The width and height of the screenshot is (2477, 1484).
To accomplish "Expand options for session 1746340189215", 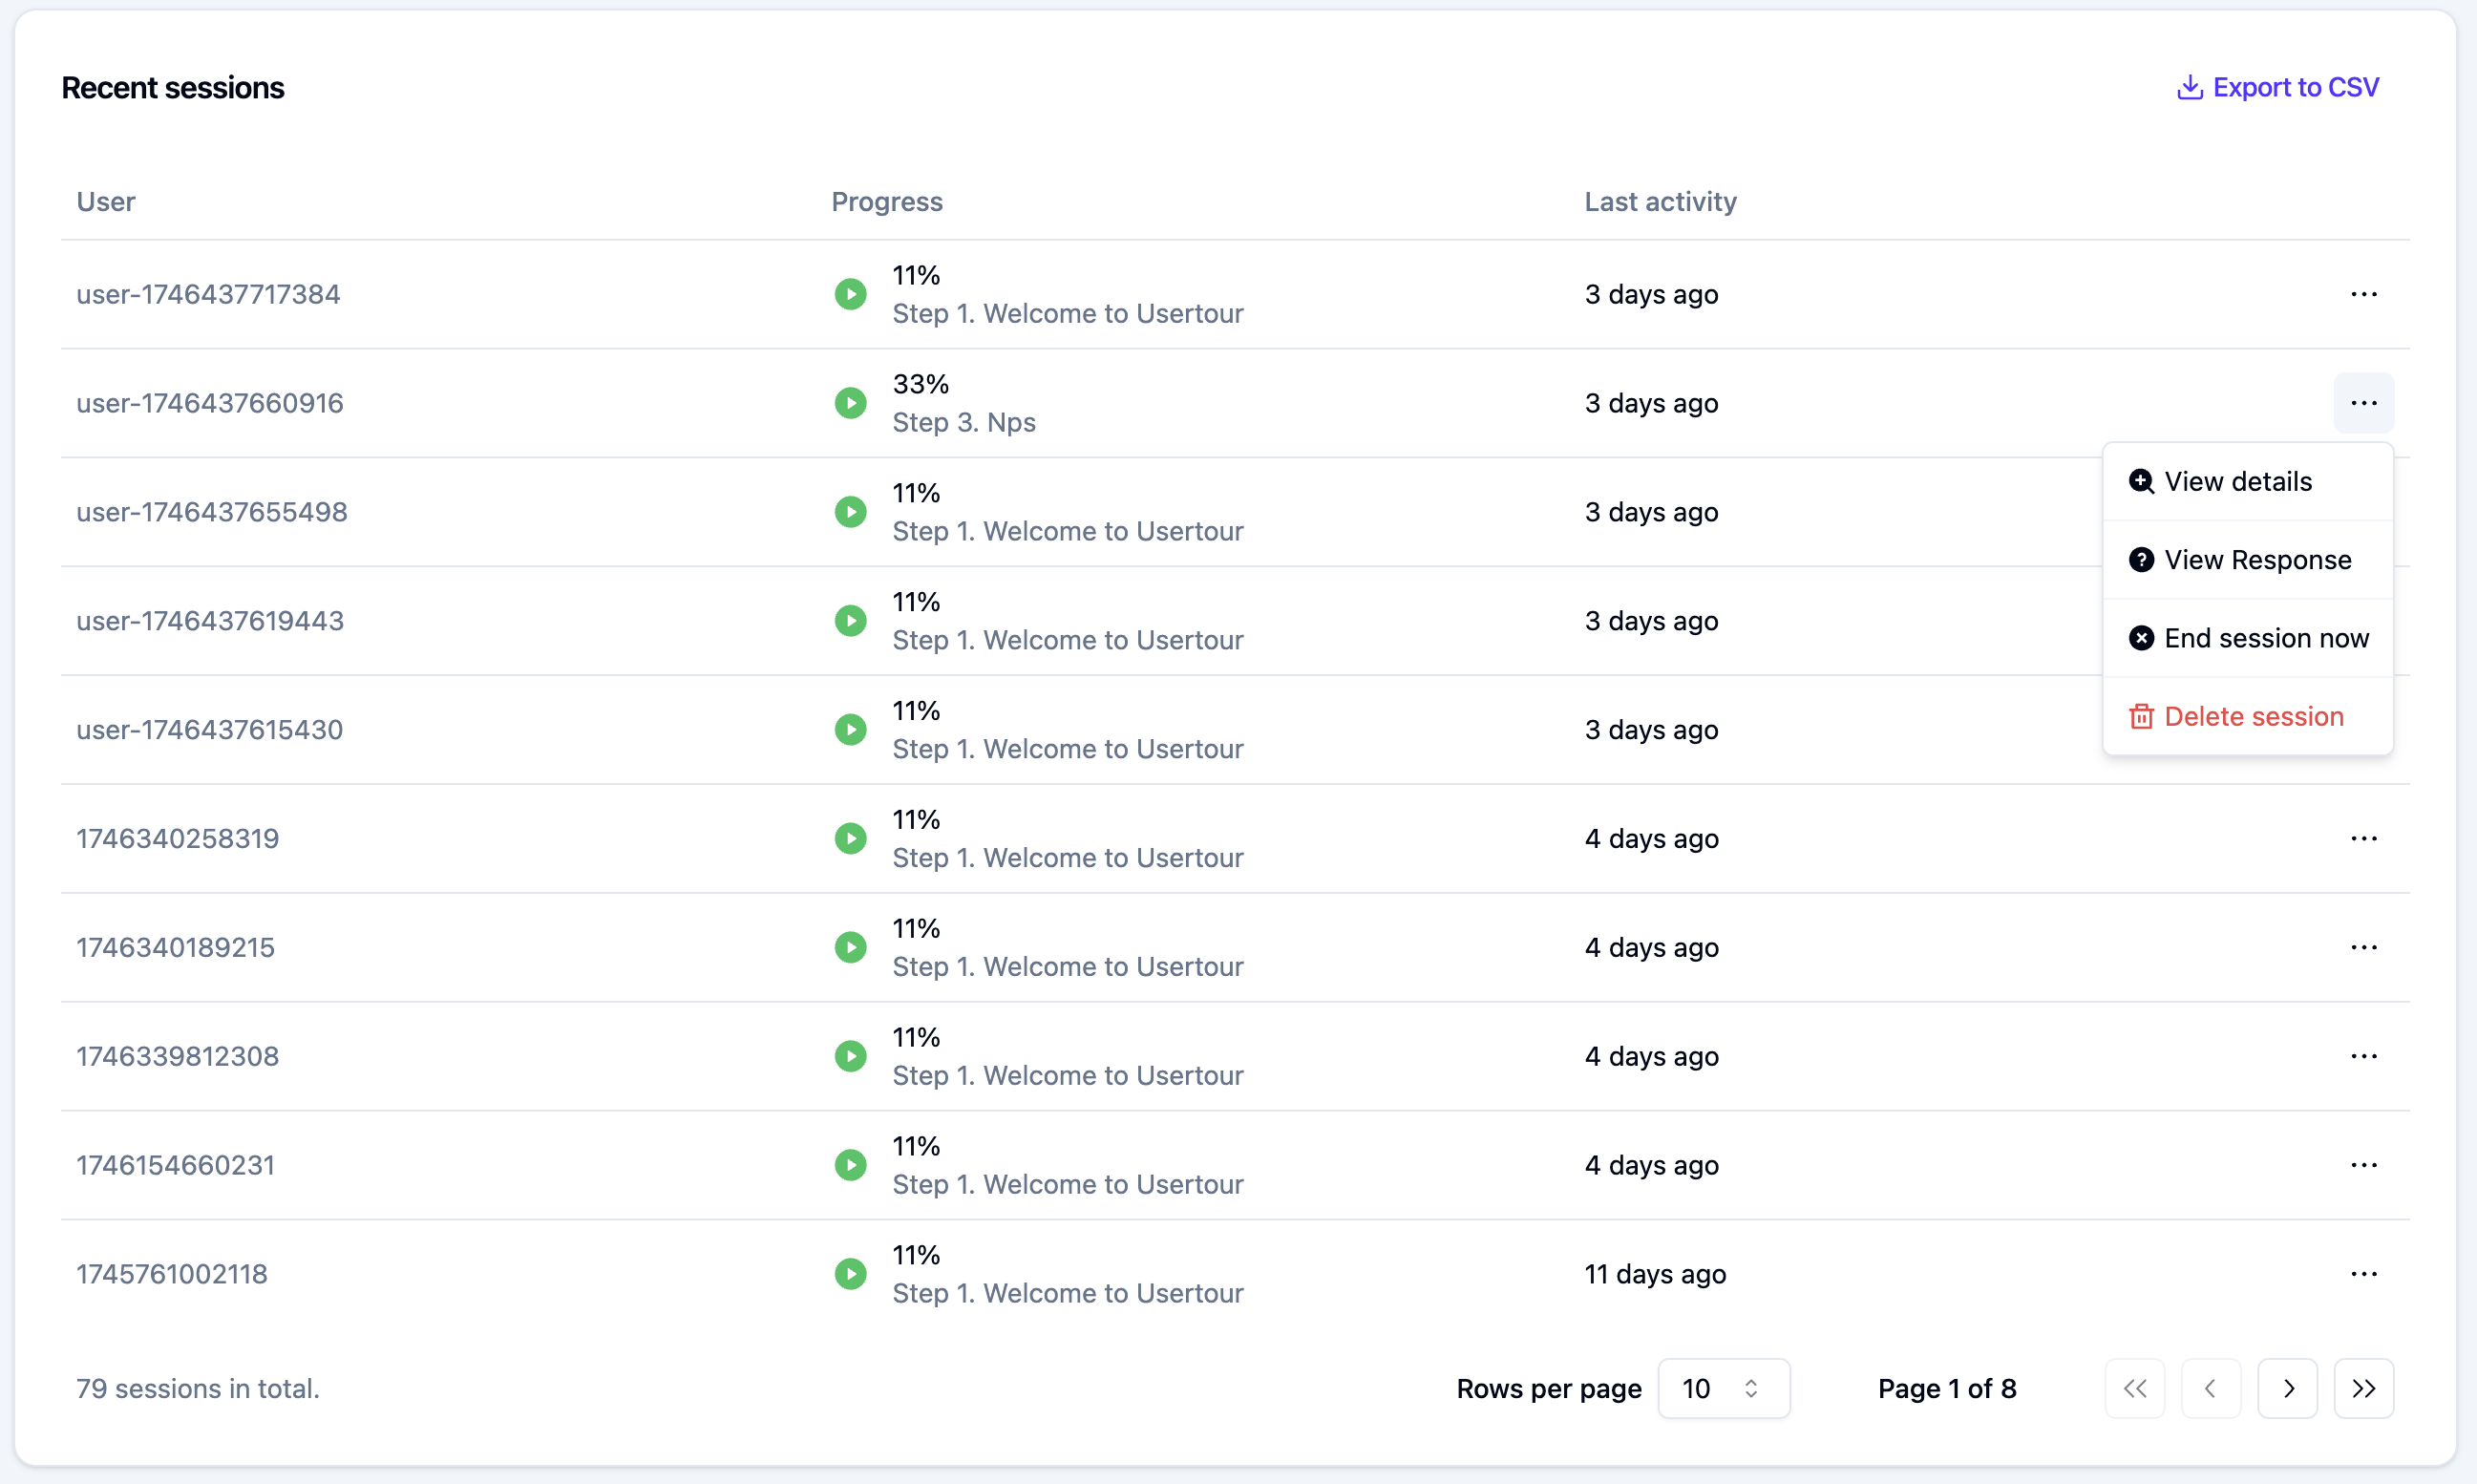I will 2363,947.
